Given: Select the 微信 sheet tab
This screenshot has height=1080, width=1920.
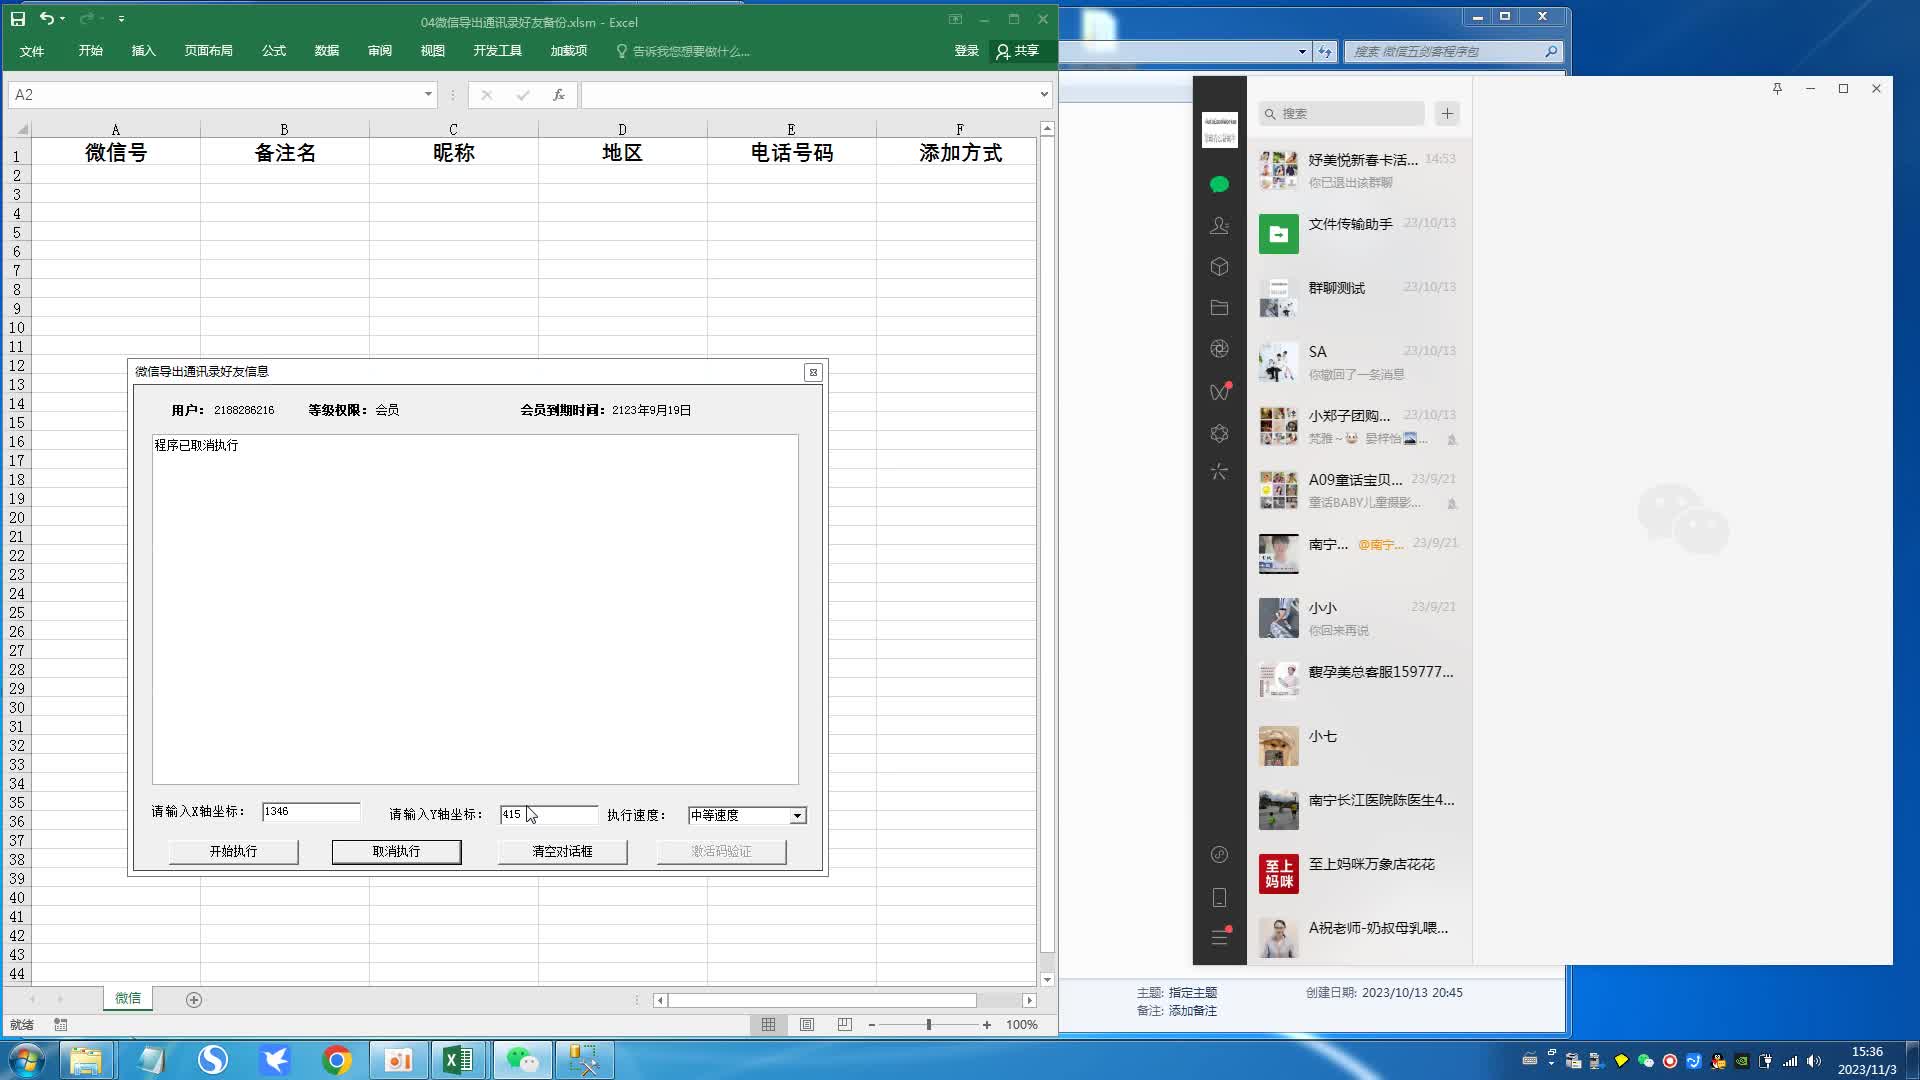Looking at the screenshot, I should (x=128, y=998).
